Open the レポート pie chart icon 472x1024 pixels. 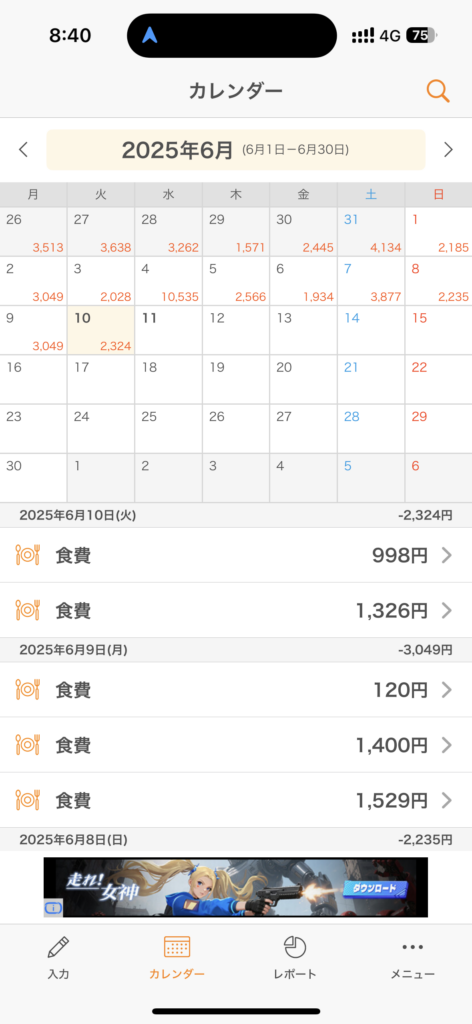[x=295, y=947]
